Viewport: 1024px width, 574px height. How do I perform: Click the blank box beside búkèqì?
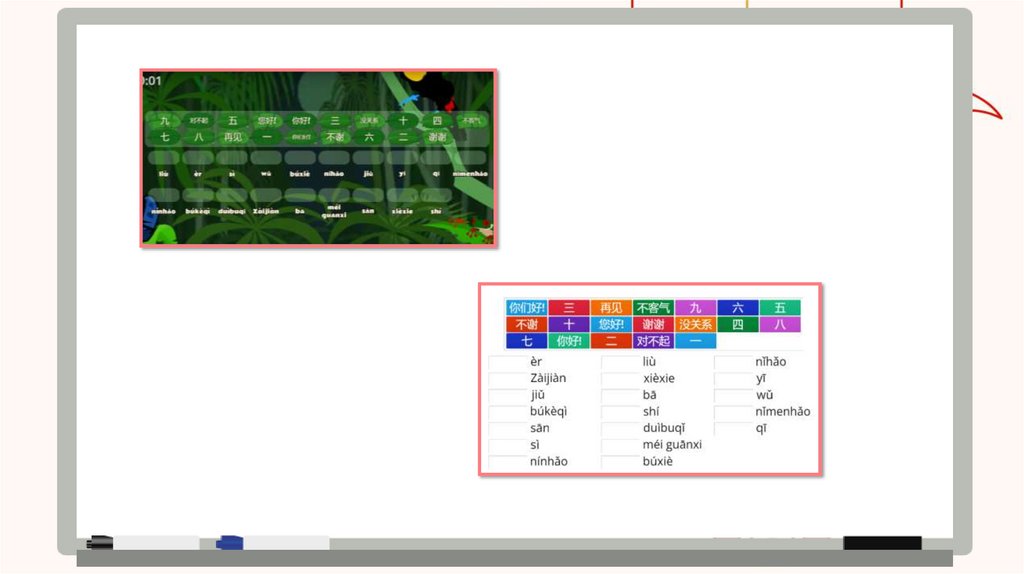(508, 411)
